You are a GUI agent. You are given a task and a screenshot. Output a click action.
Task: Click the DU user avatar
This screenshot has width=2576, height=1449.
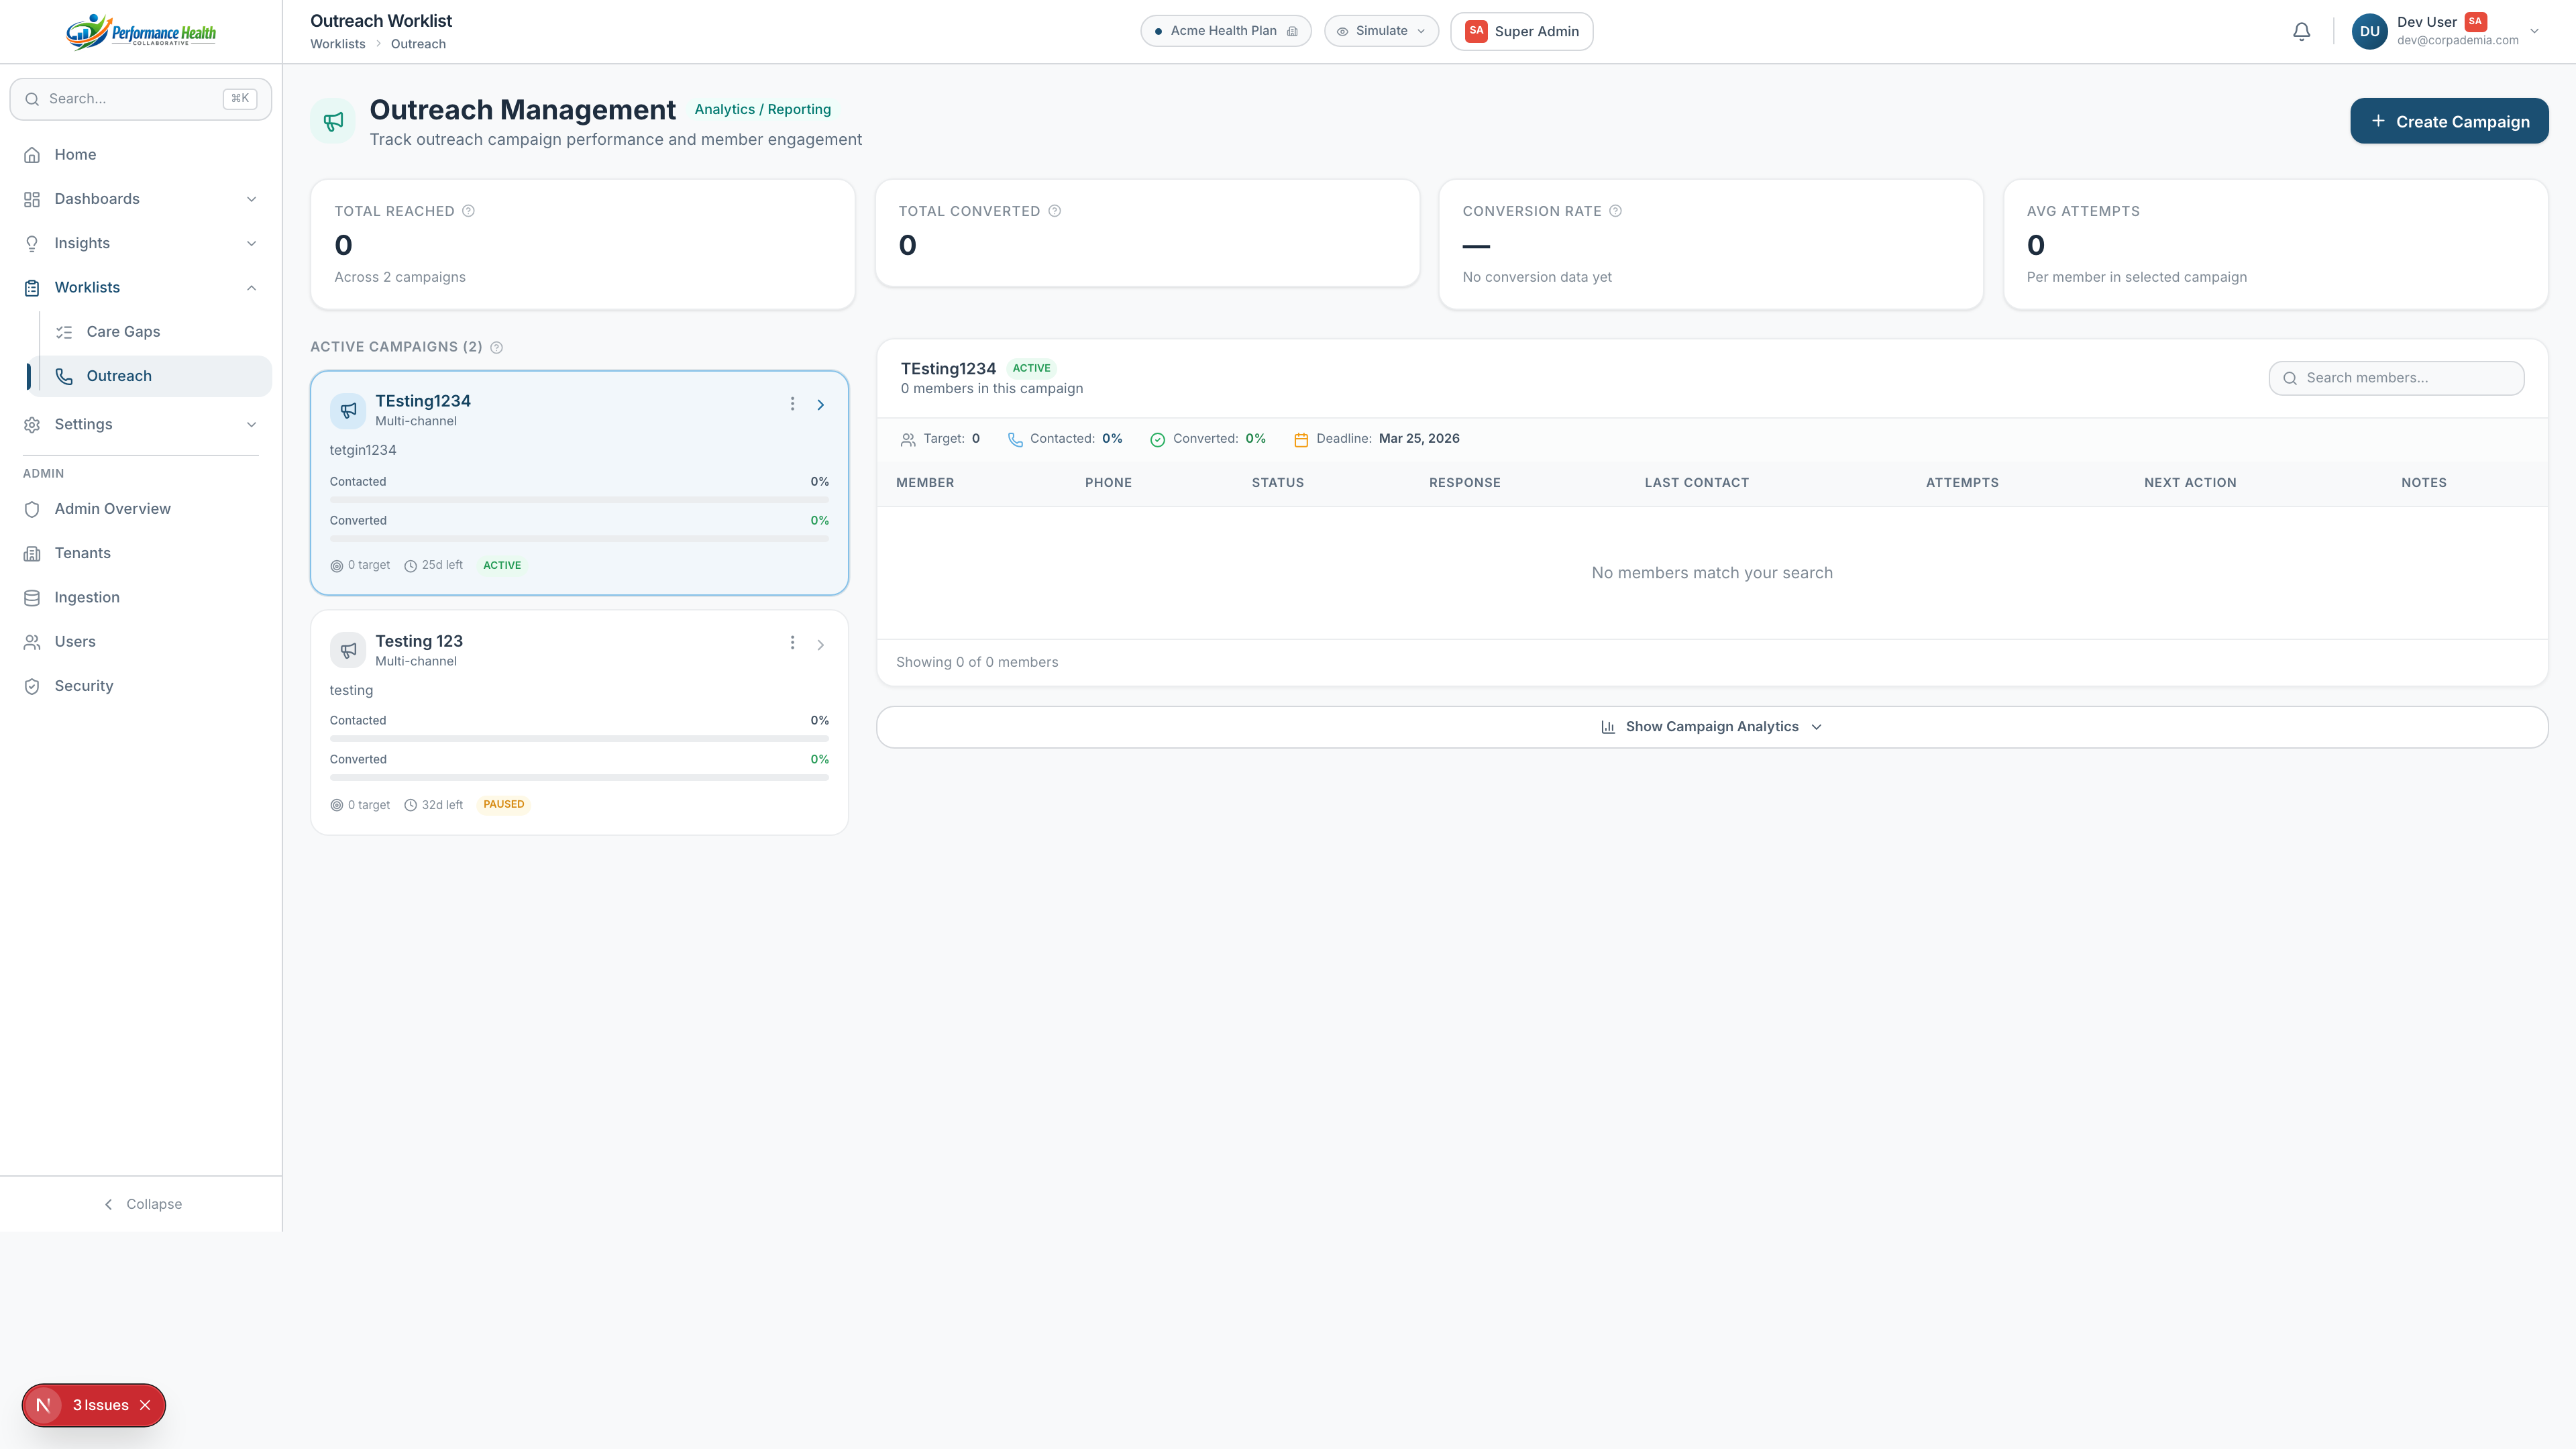[x=2369, y=32]
